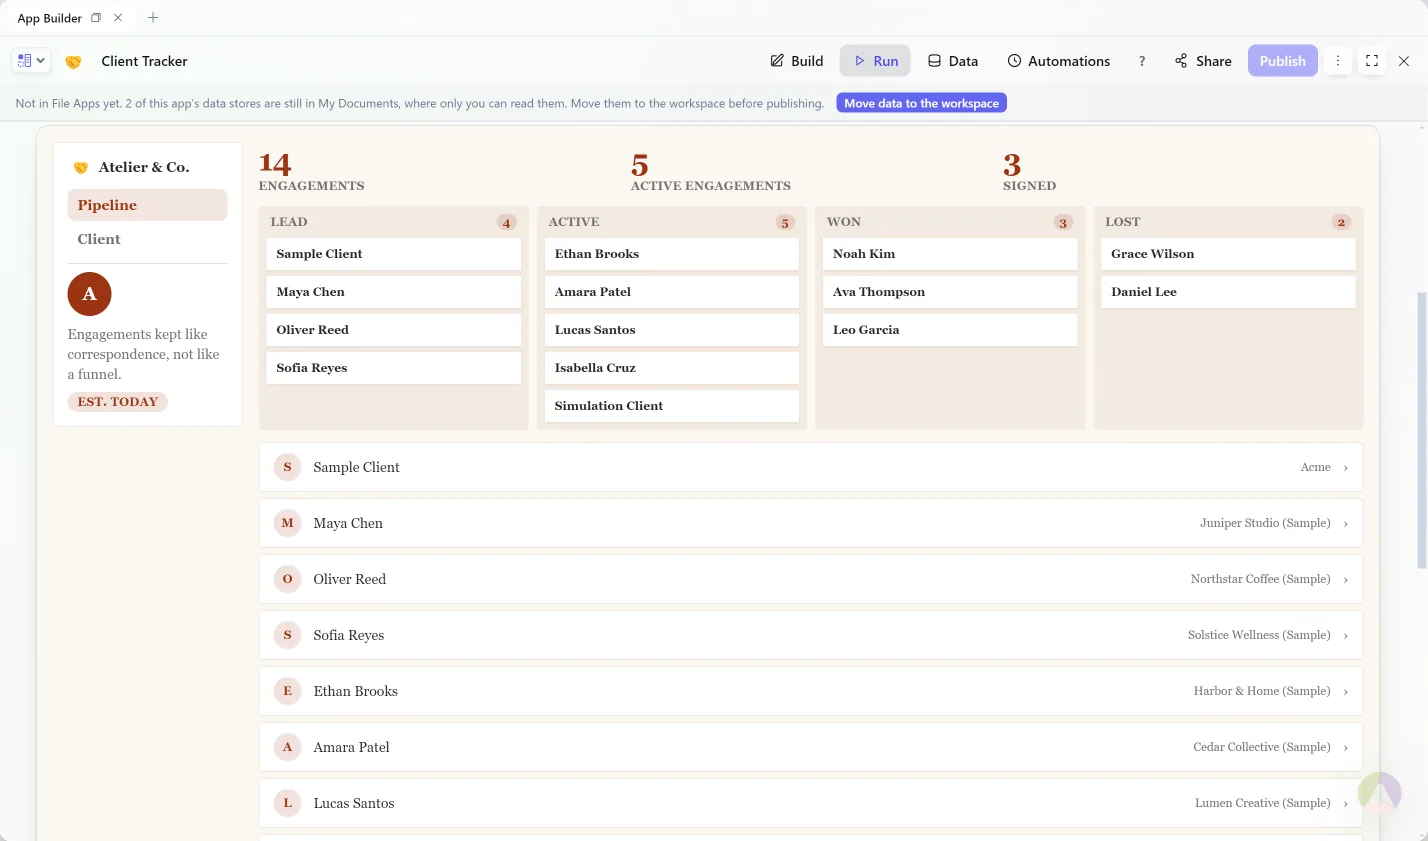Open the Sample Client card in Lead column
The height and width of the screenshot is (841, 1428).
click(394, 254)
